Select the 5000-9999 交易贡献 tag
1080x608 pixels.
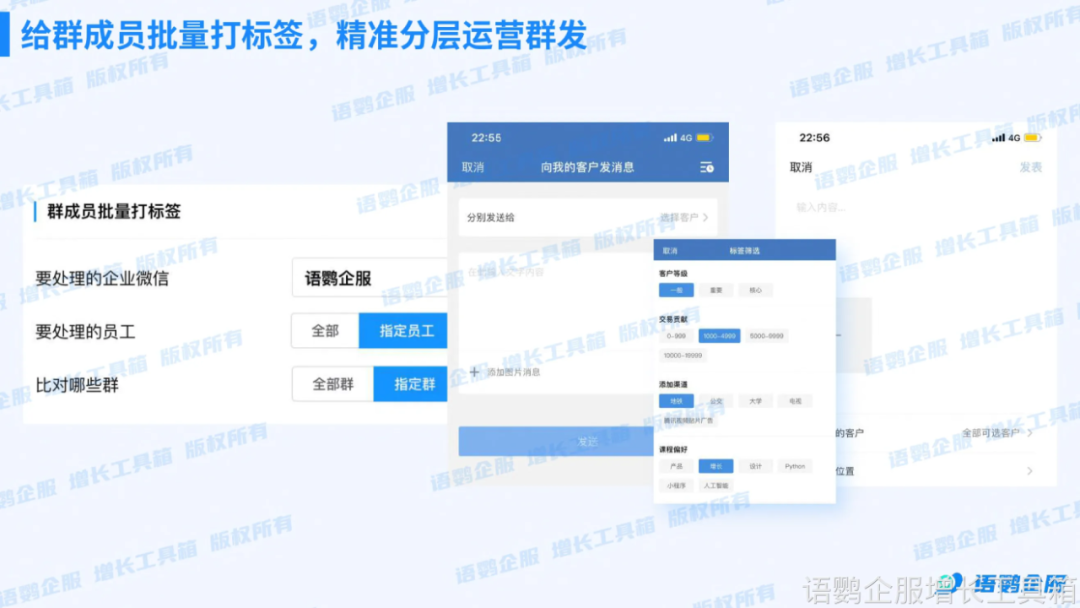point(769,336)
